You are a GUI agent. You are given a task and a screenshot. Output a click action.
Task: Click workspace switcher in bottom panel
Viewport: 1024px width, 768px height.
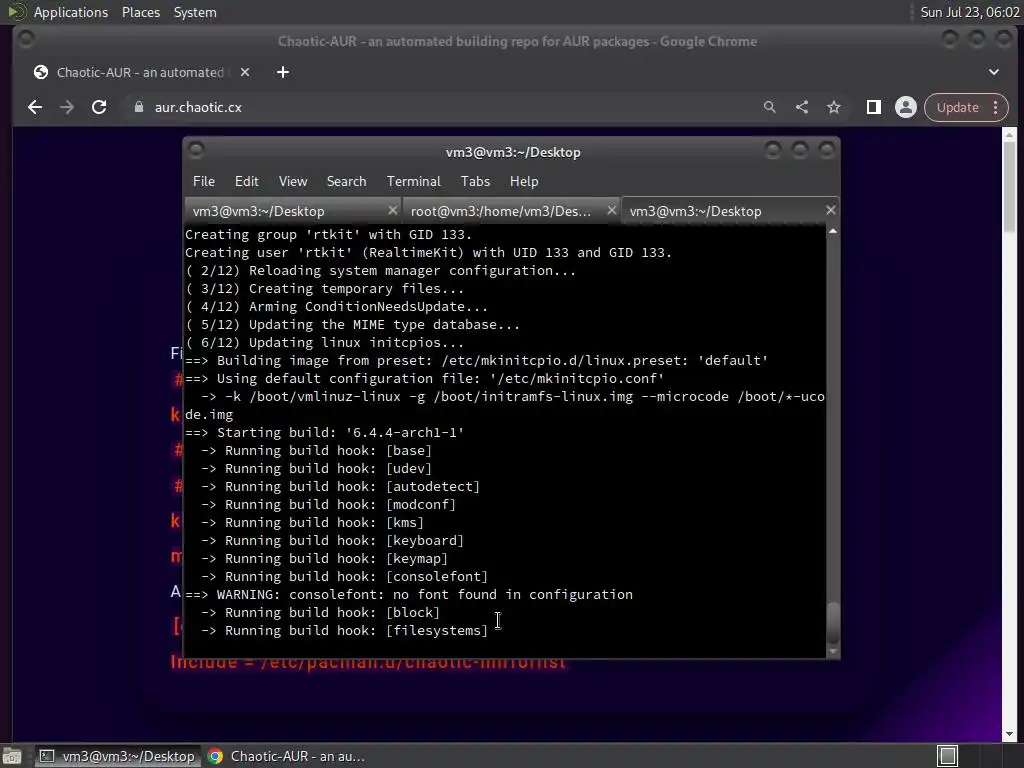pos(947,756)
